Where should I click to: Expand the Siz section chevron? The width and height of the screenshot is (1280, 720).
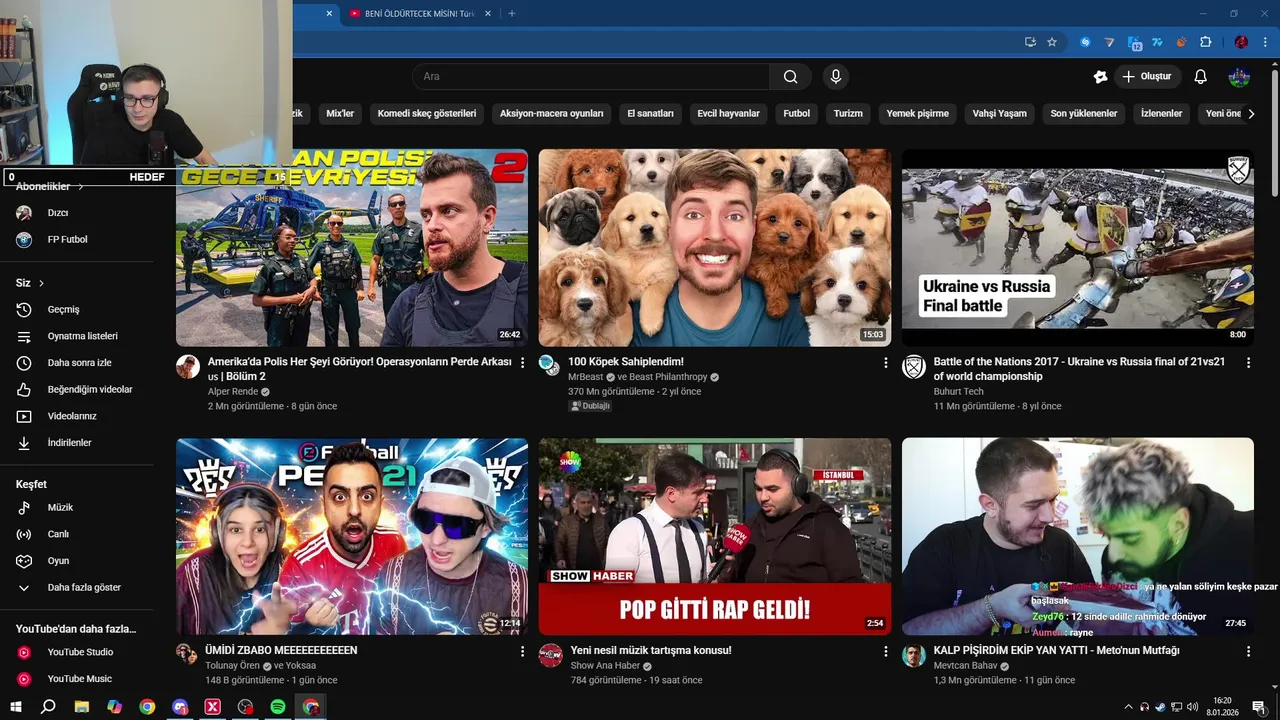tap(42, 283)
